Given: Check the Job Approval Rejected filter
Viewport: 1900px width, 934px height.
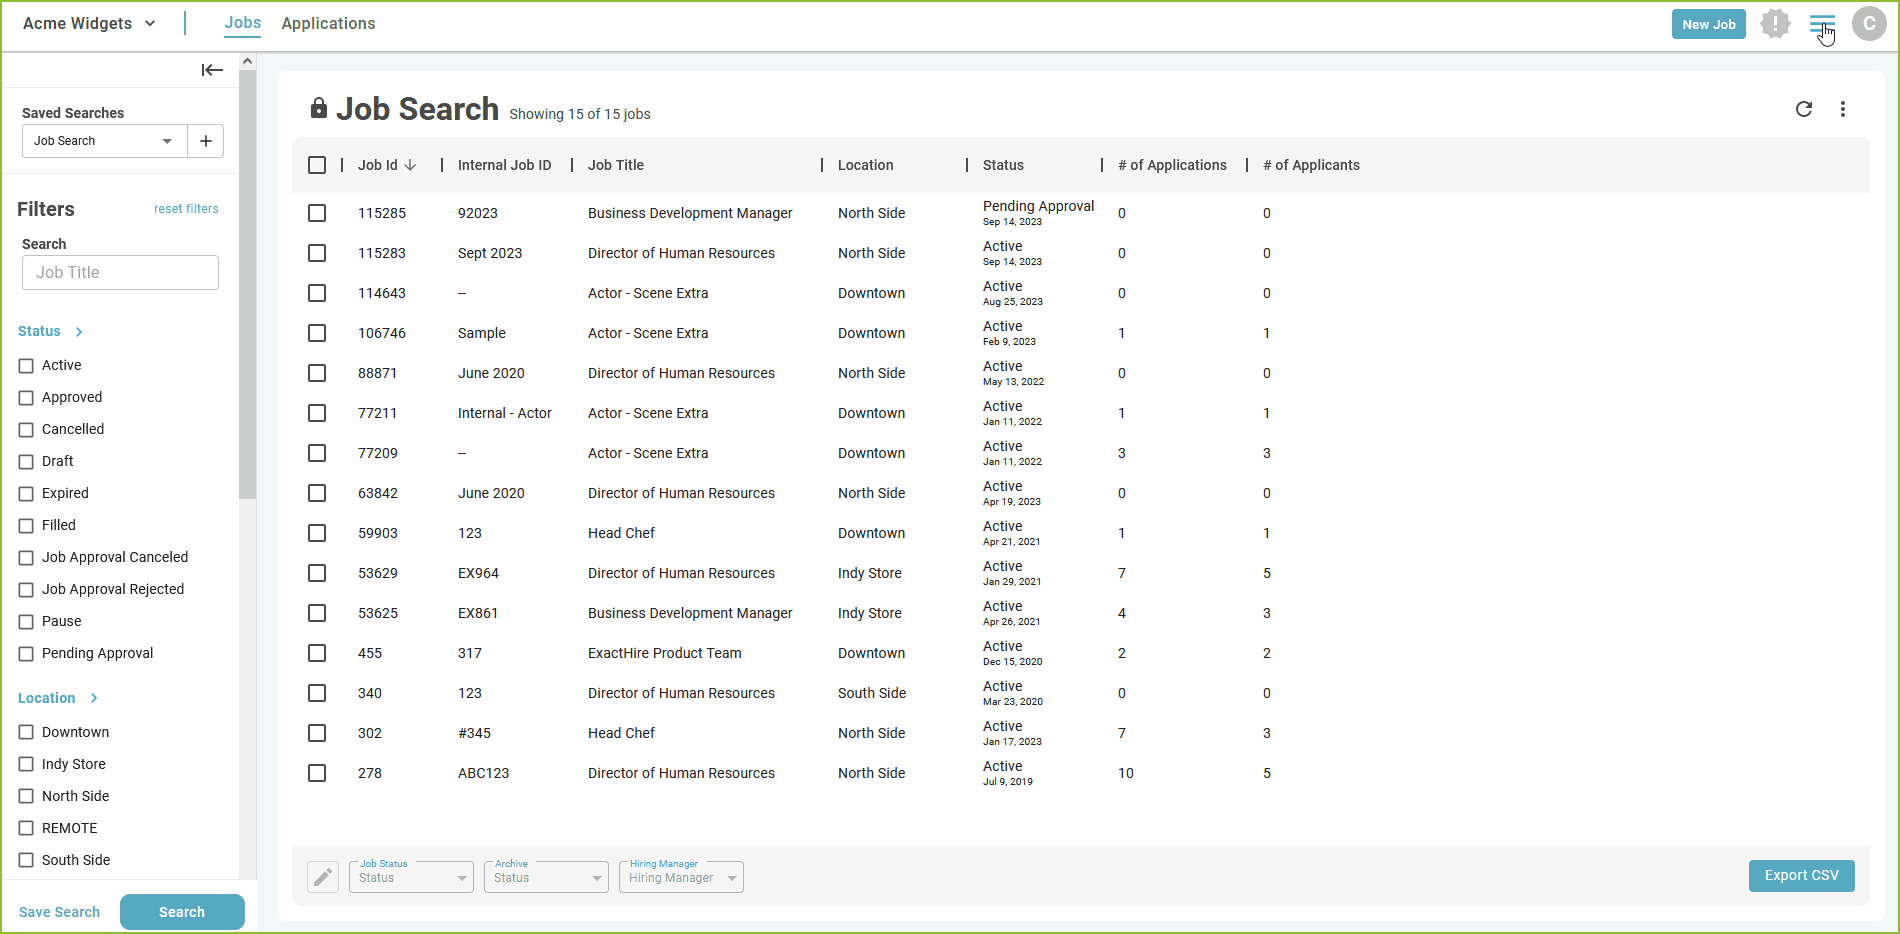Looking at the screenshot, I should [26, 590].
